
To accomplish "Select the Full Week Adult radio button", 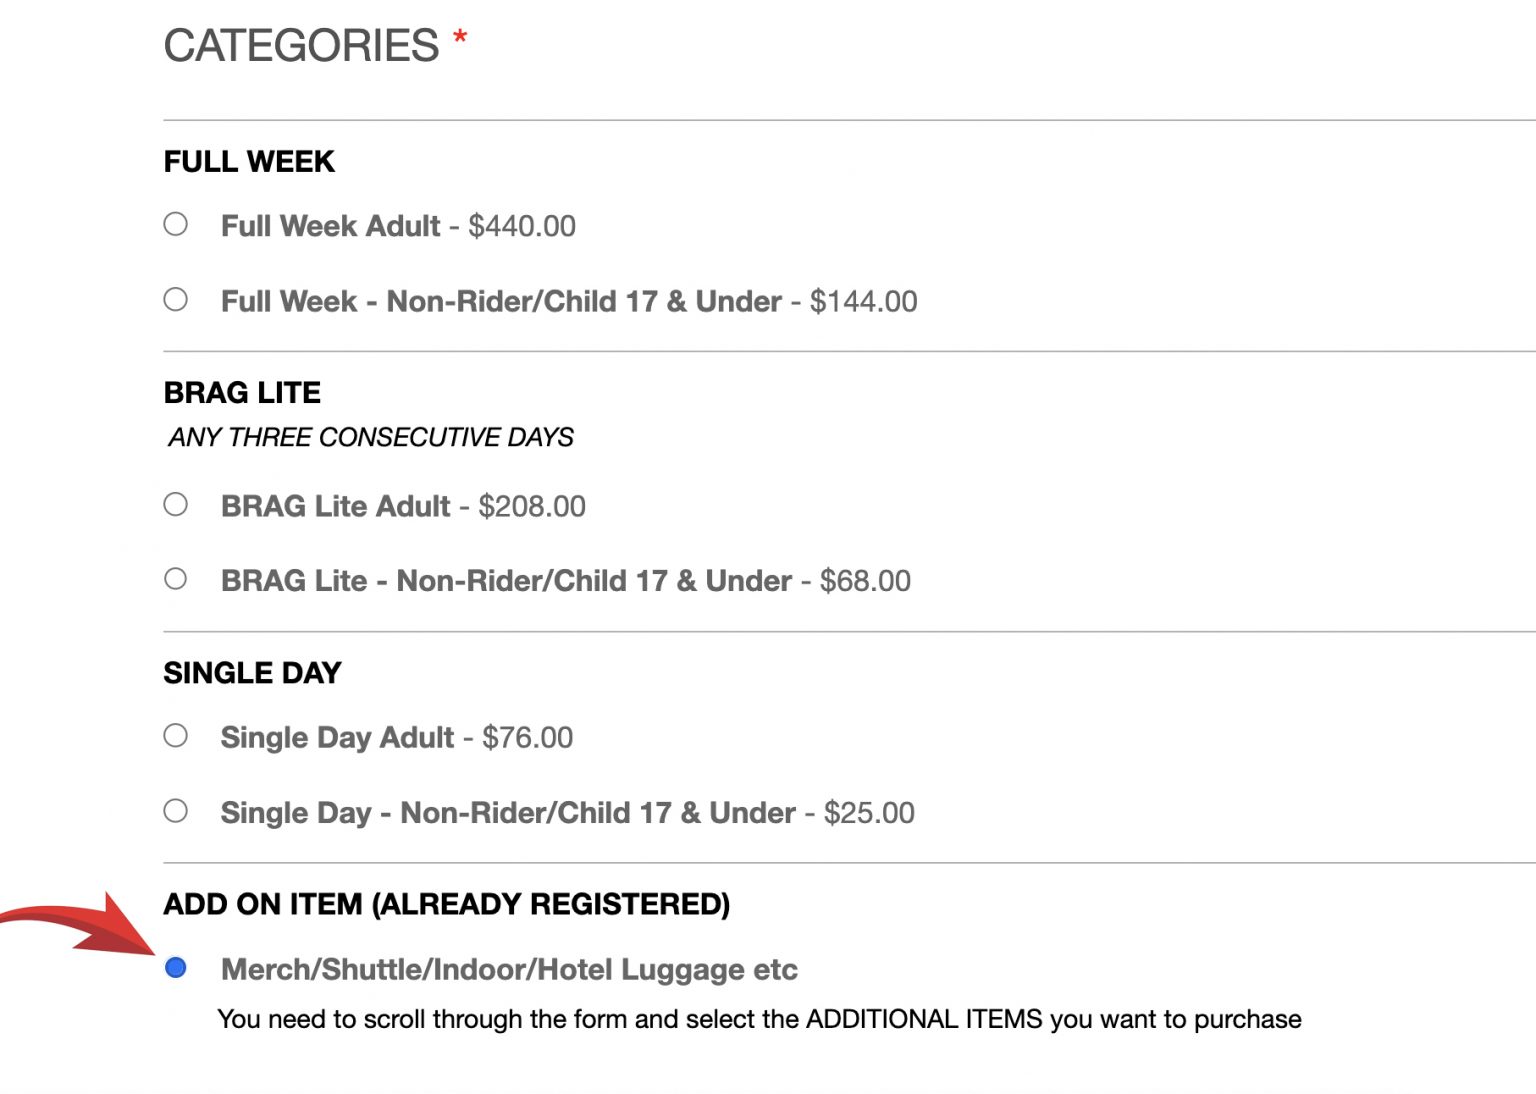I will (176, 224).
